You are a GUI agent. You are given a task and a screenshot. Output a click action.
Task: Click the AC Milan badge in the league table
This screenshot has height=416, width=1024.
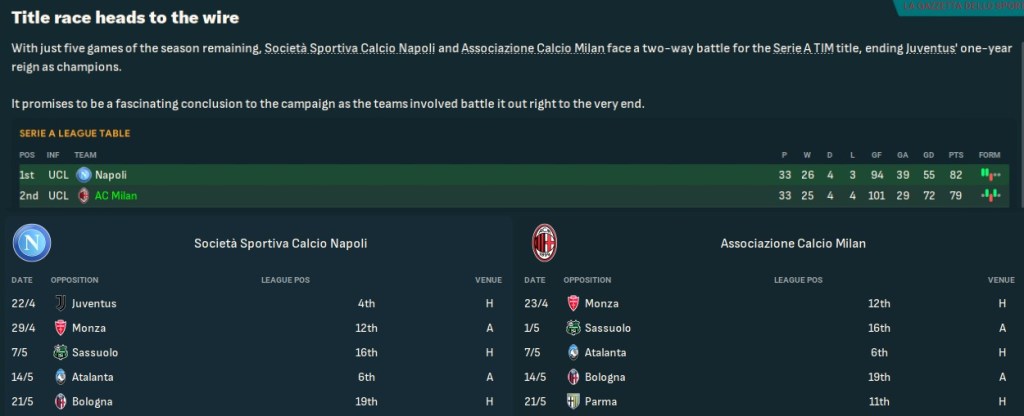84,195
